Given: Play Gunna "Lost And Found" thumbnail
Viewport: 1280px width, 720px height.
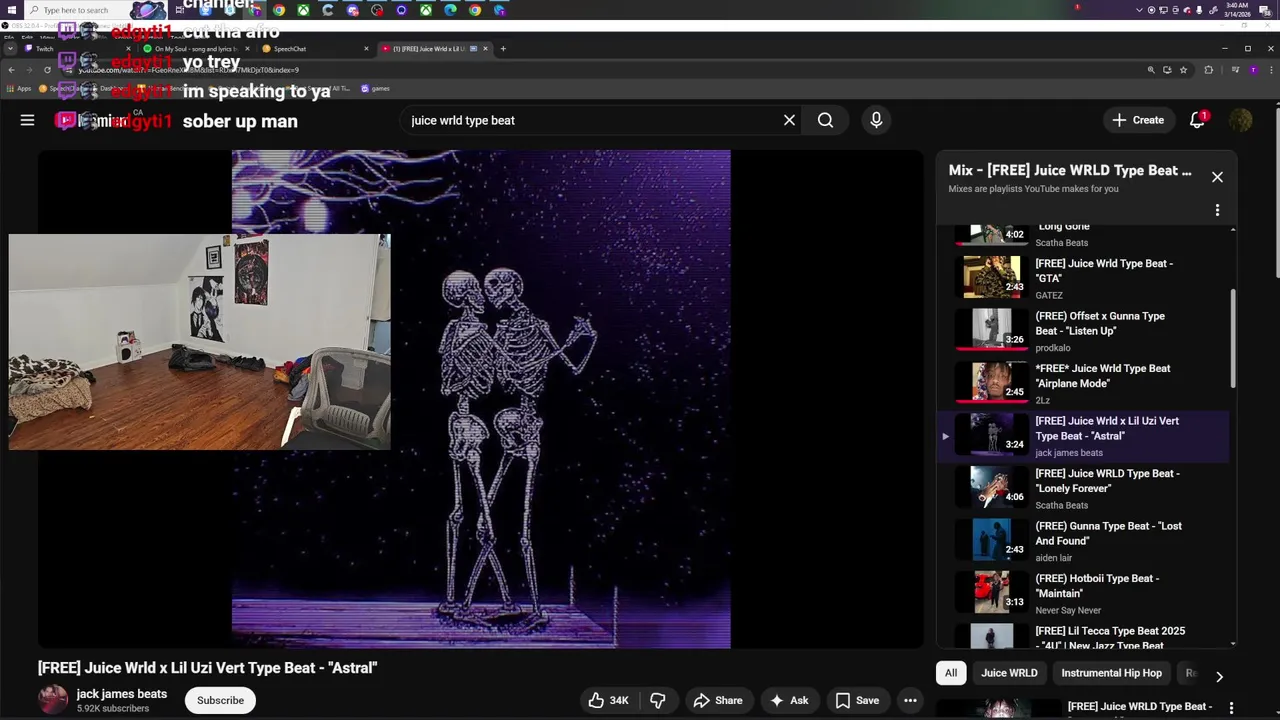Looking at the screenshot, I should 992,540.
